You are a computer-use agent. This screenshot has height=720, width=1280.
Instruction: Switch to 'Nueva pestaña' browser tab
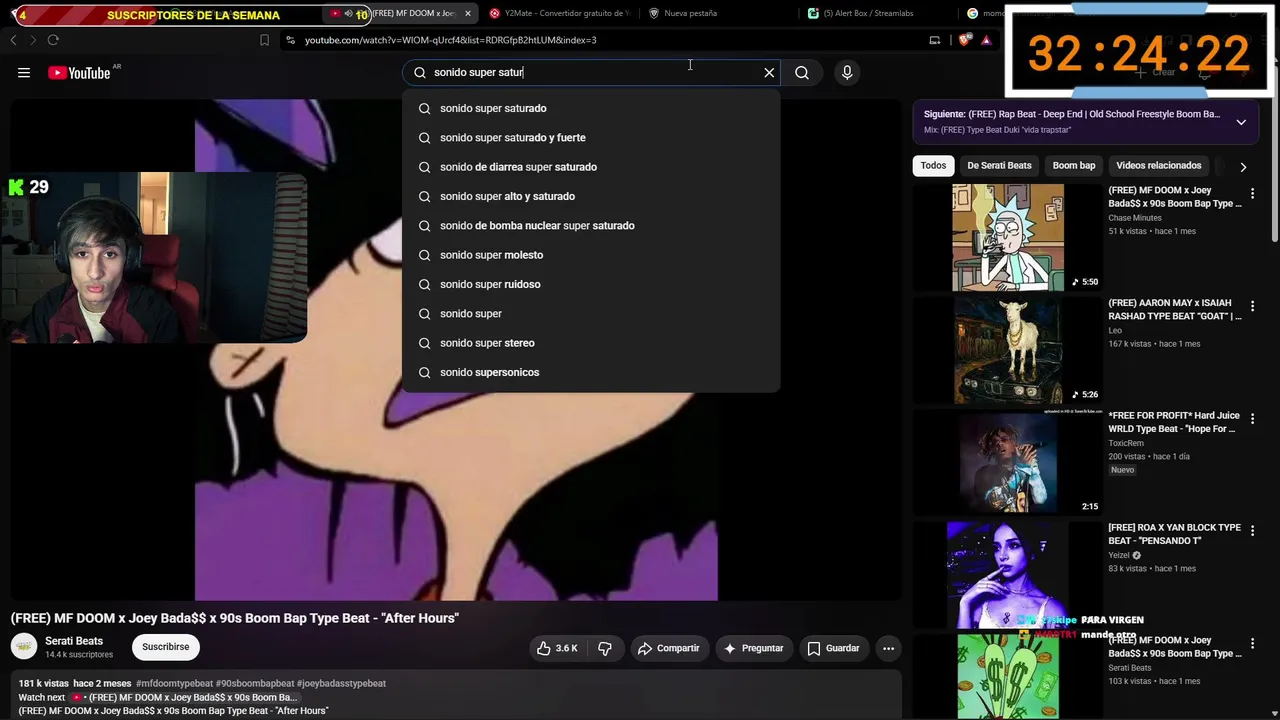coord(690,14)
